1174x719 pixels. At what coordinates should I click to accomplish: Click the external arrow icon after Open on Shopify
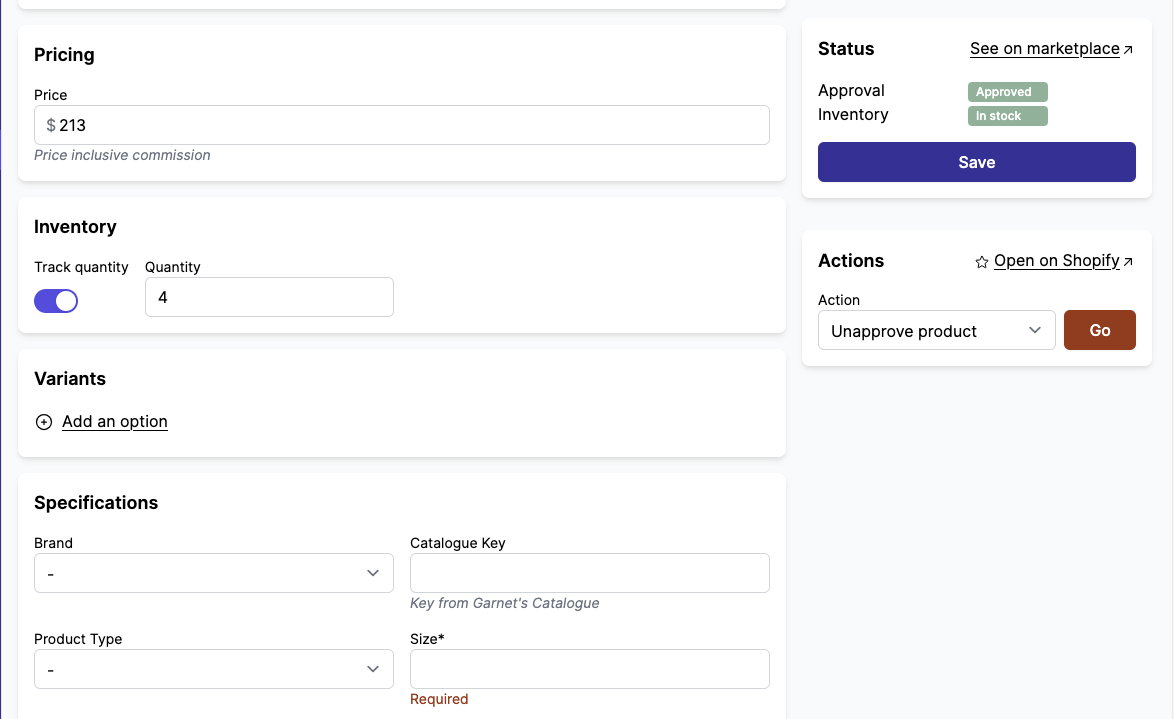coord(1128,262)
